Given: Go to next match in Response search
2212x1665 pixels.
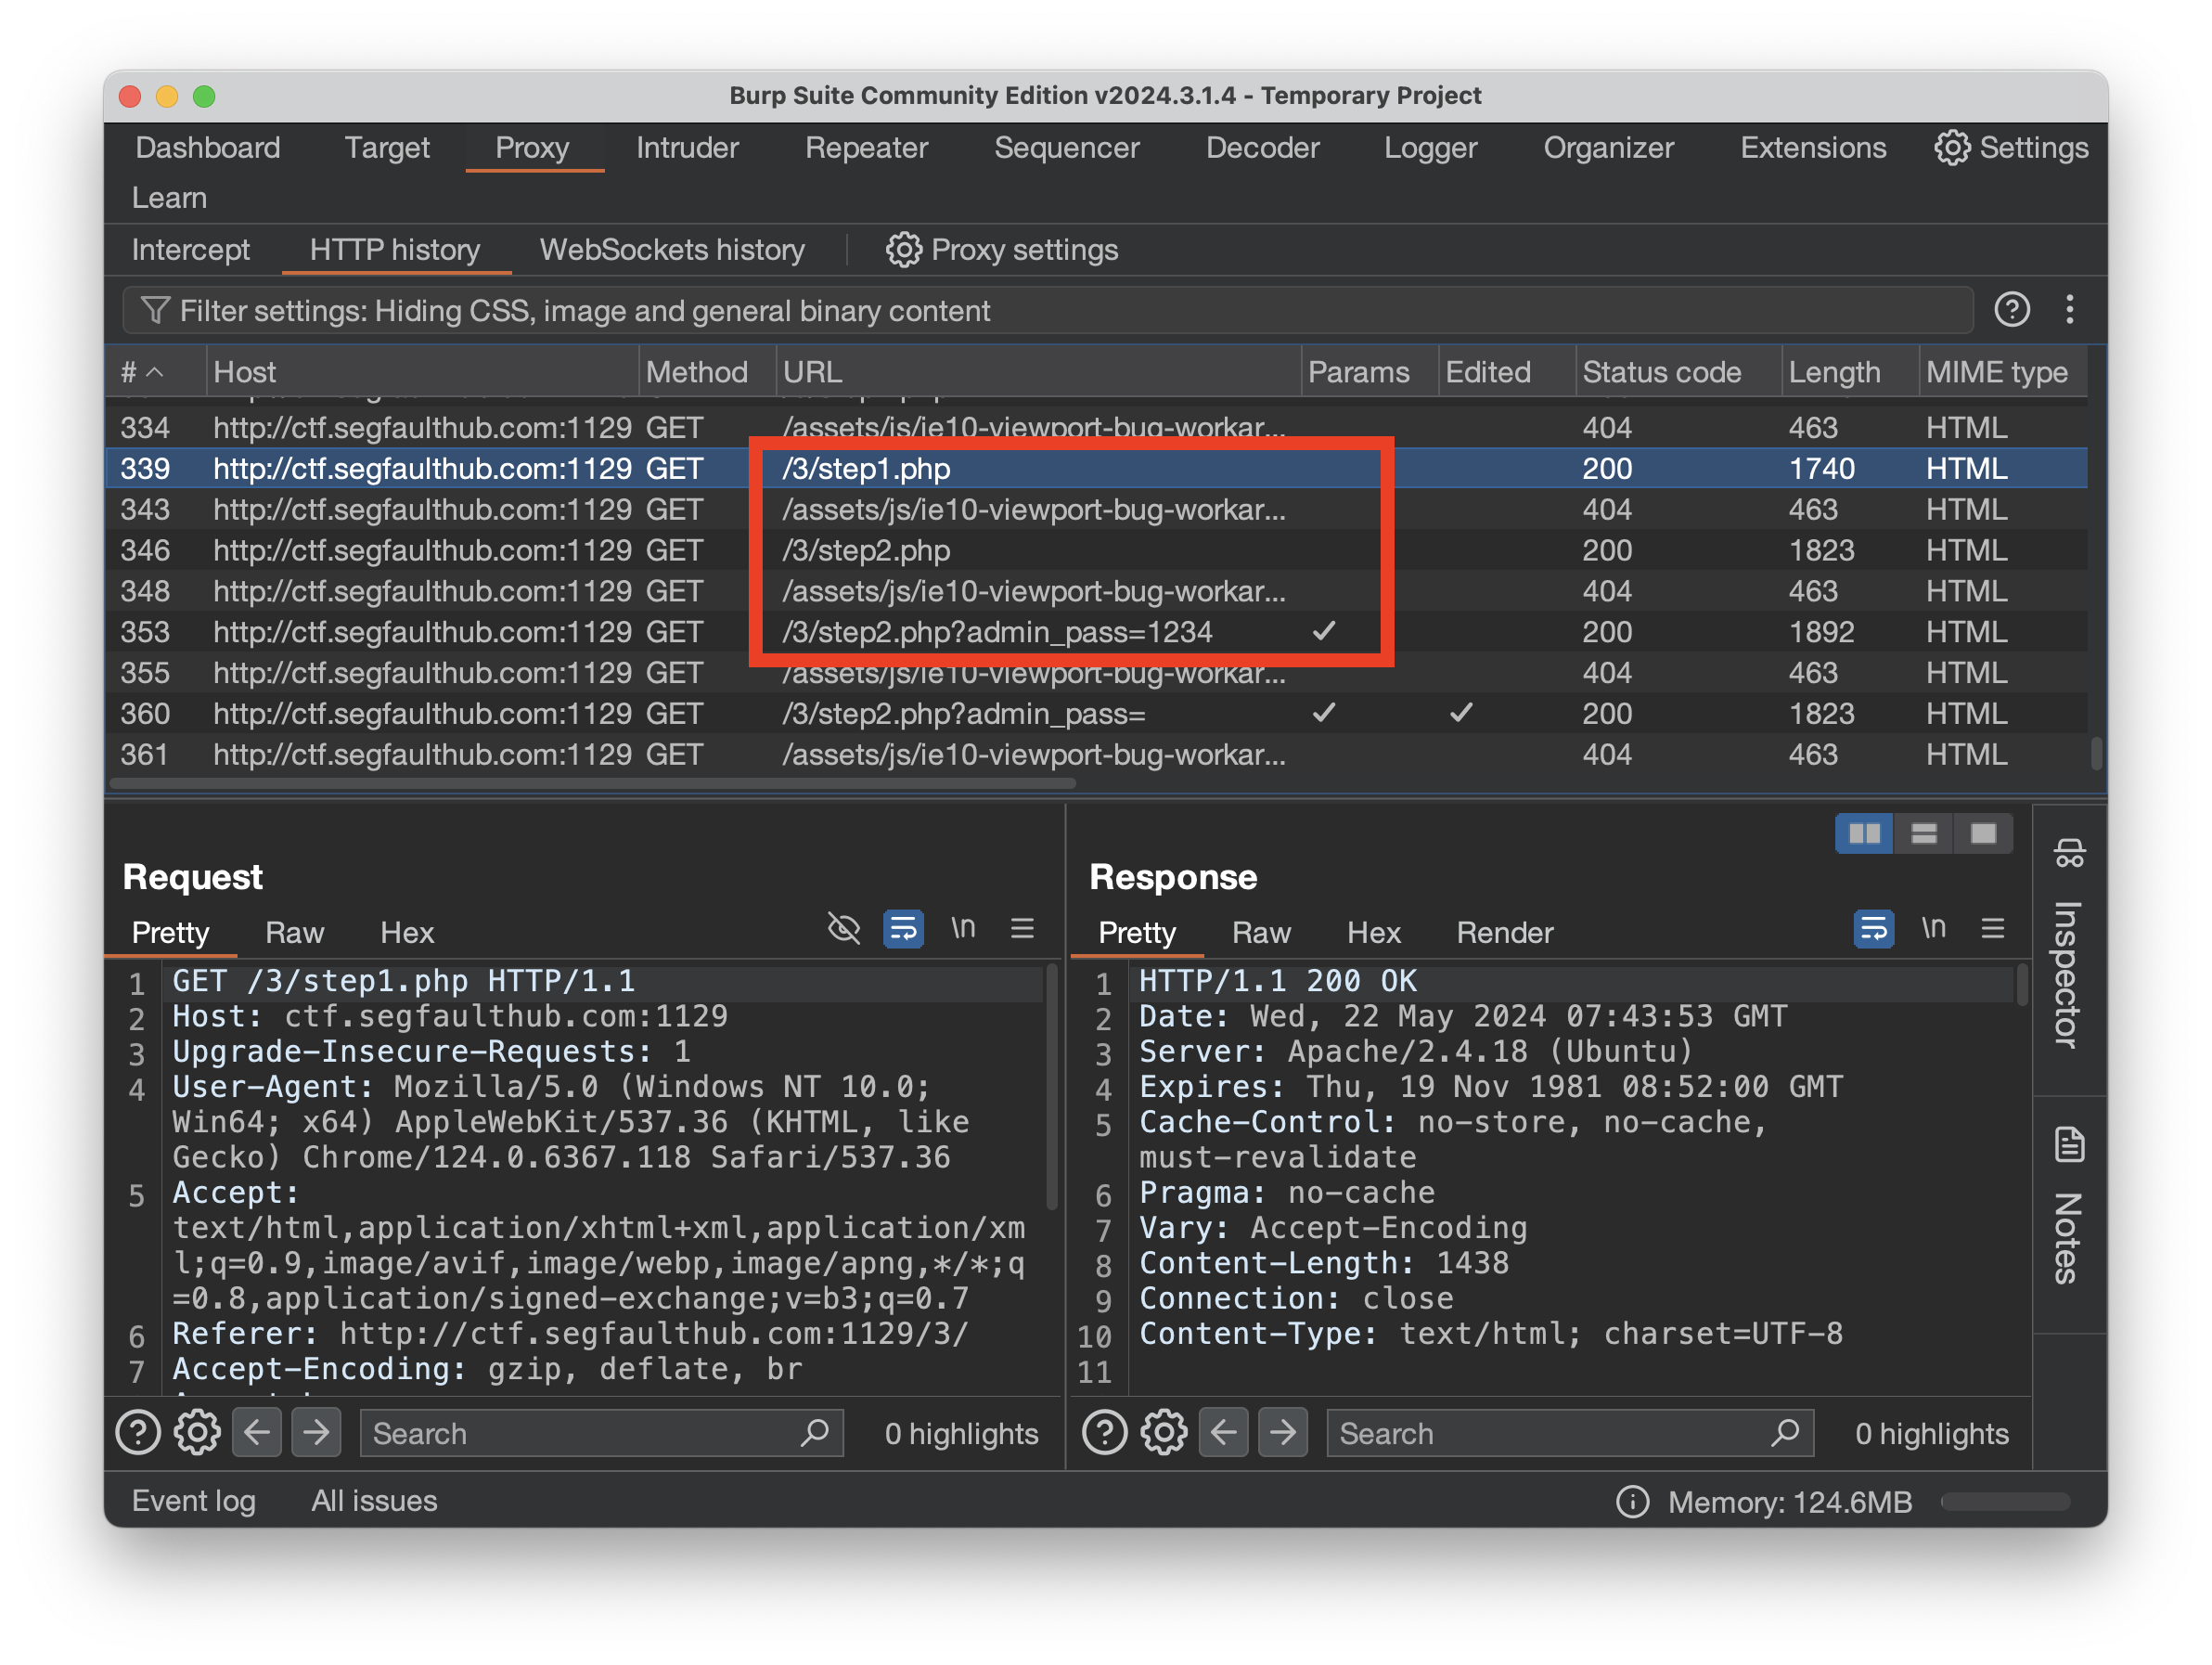Looking at the screenshot, I should [x=1283, y=1433].
